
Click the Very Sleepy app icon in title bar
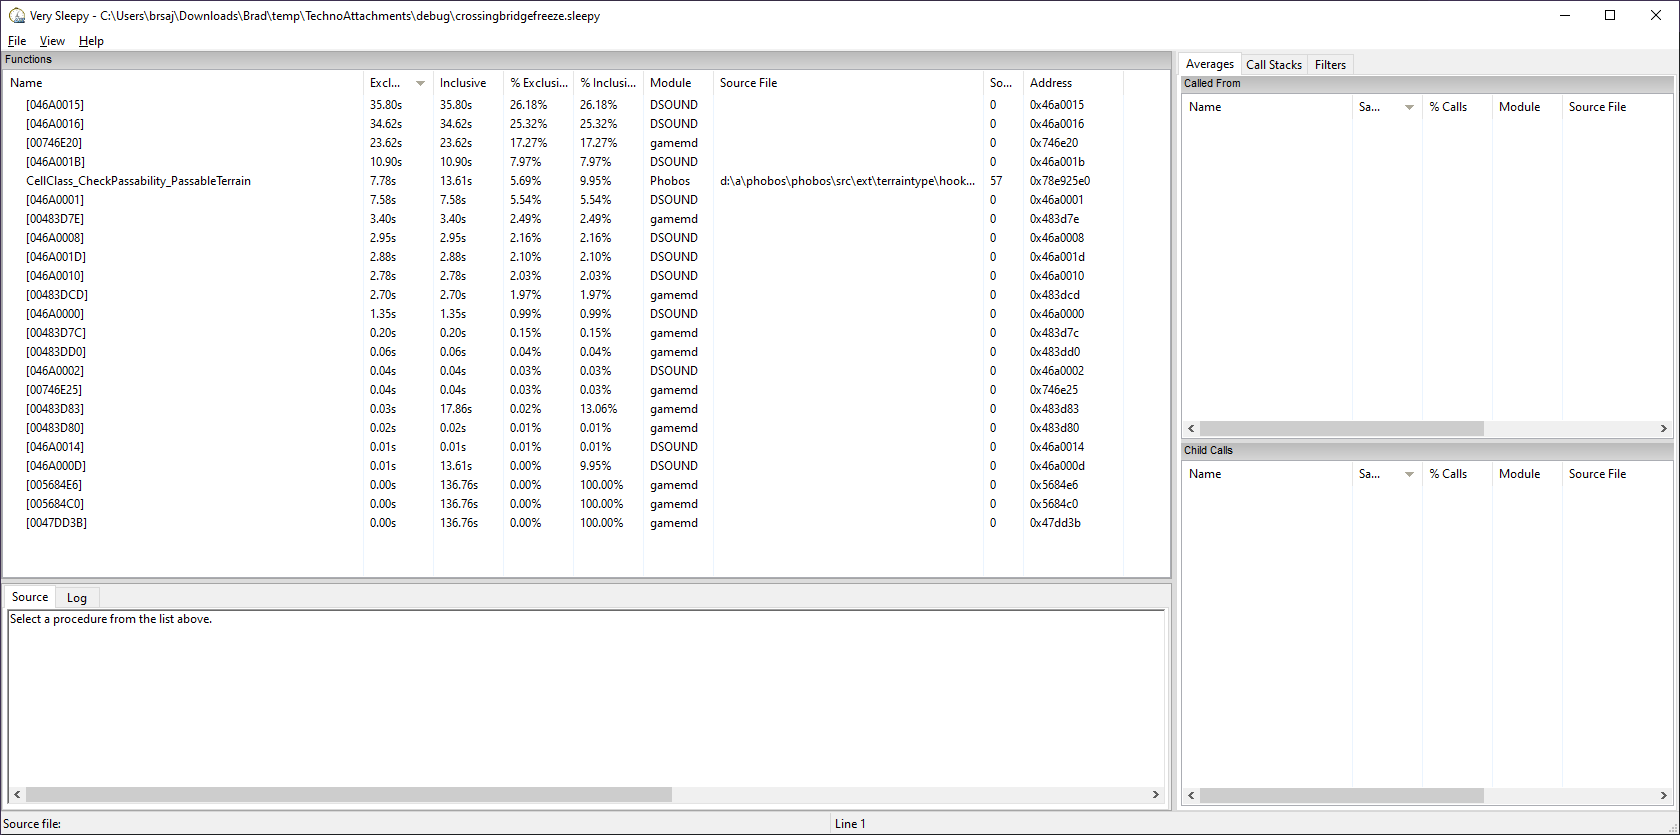pos(17,16)
